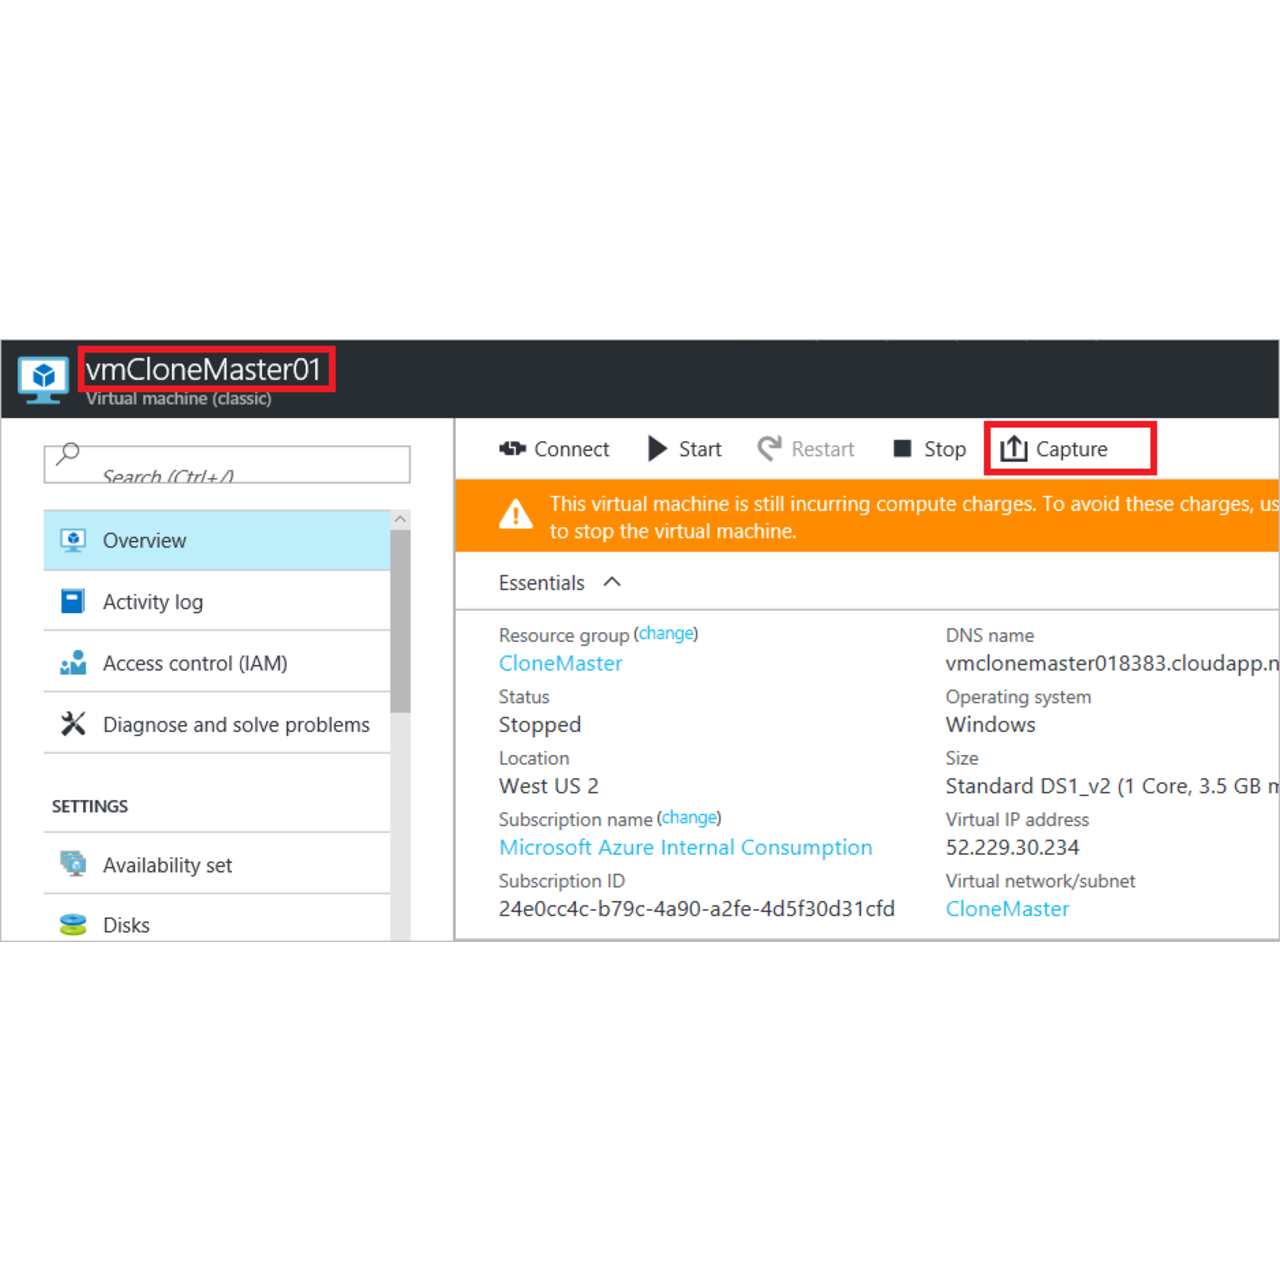
Task: Open Microsoft Azure Internal Consumption subscription link
Action: [685, 847]
